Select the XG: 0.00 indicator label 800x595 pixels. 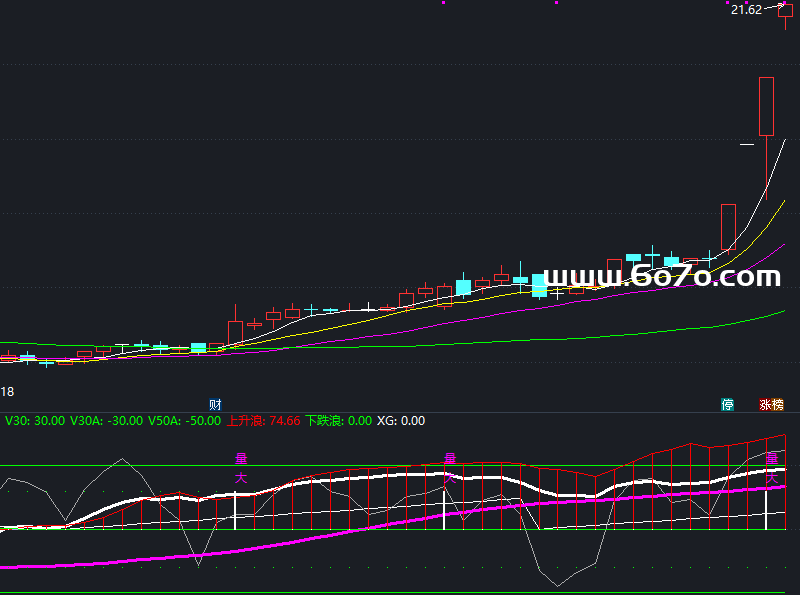pos(400,421)
